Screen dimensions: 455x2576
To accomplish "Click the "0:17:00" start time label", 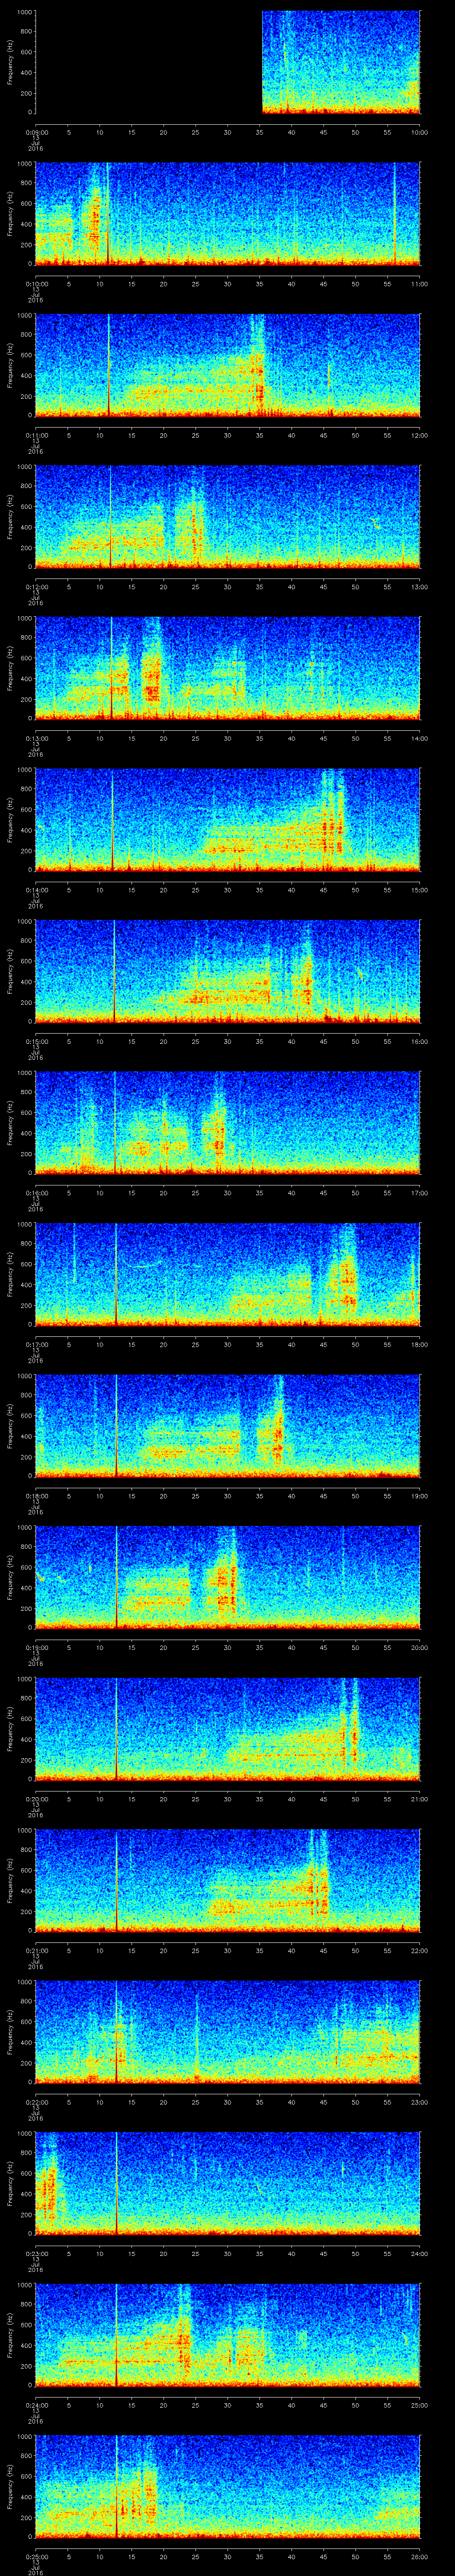I will pyautogui.click(x=36, y=1344).
